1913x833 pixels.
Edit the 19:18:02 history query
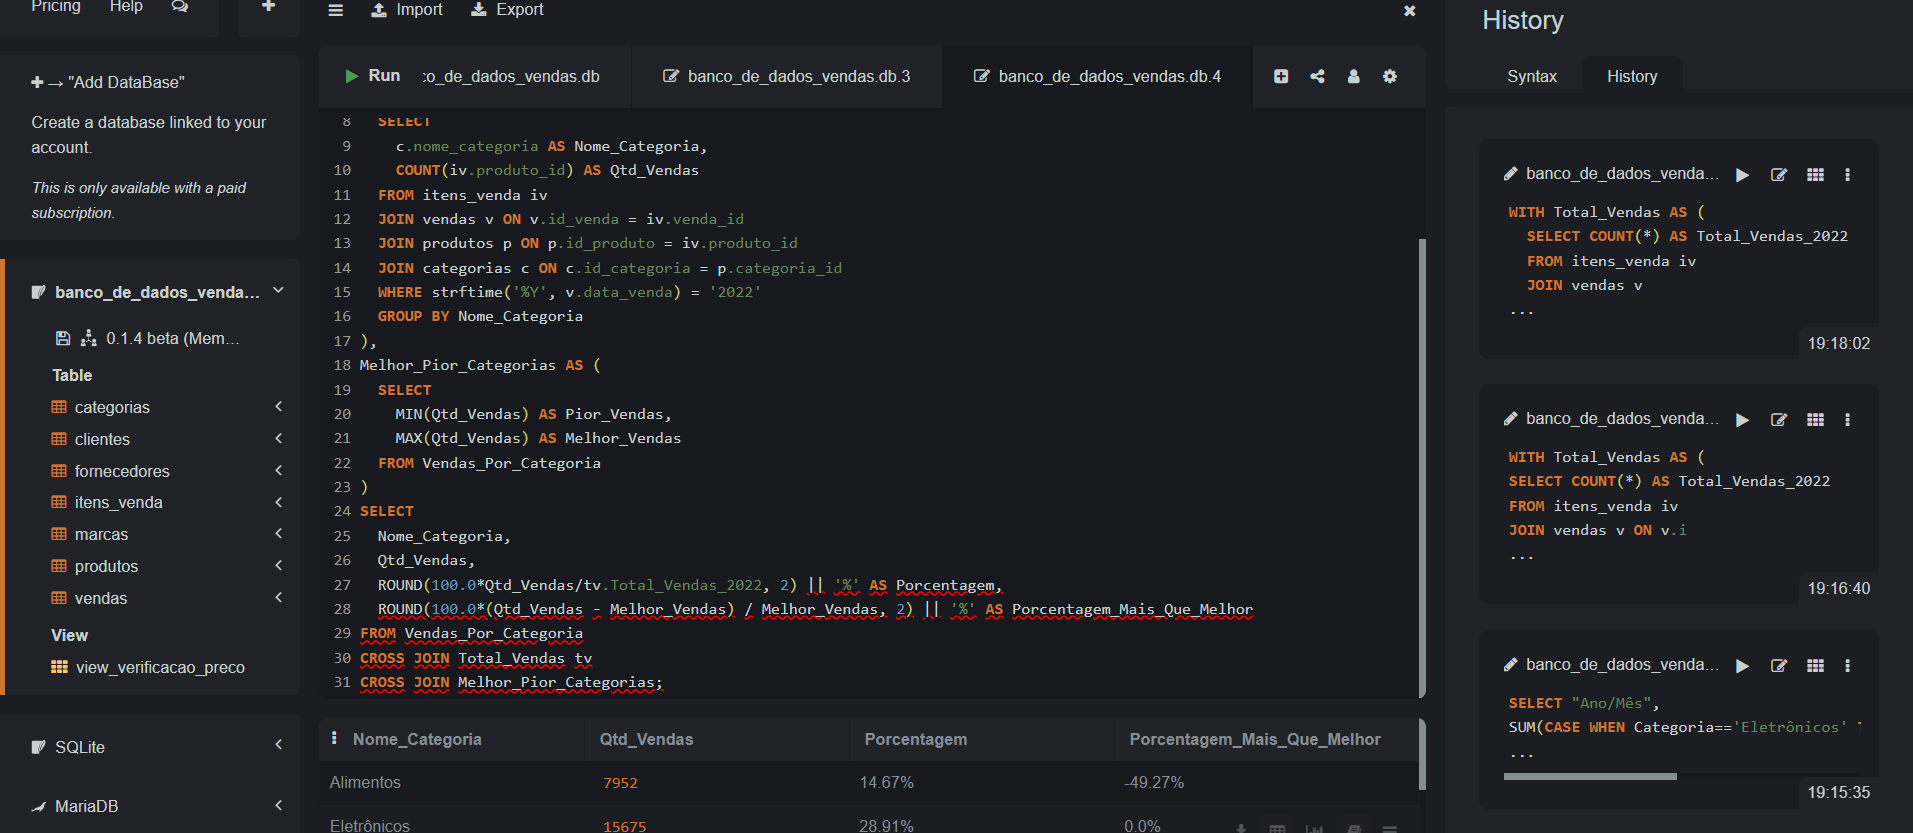click(1779, 175)
